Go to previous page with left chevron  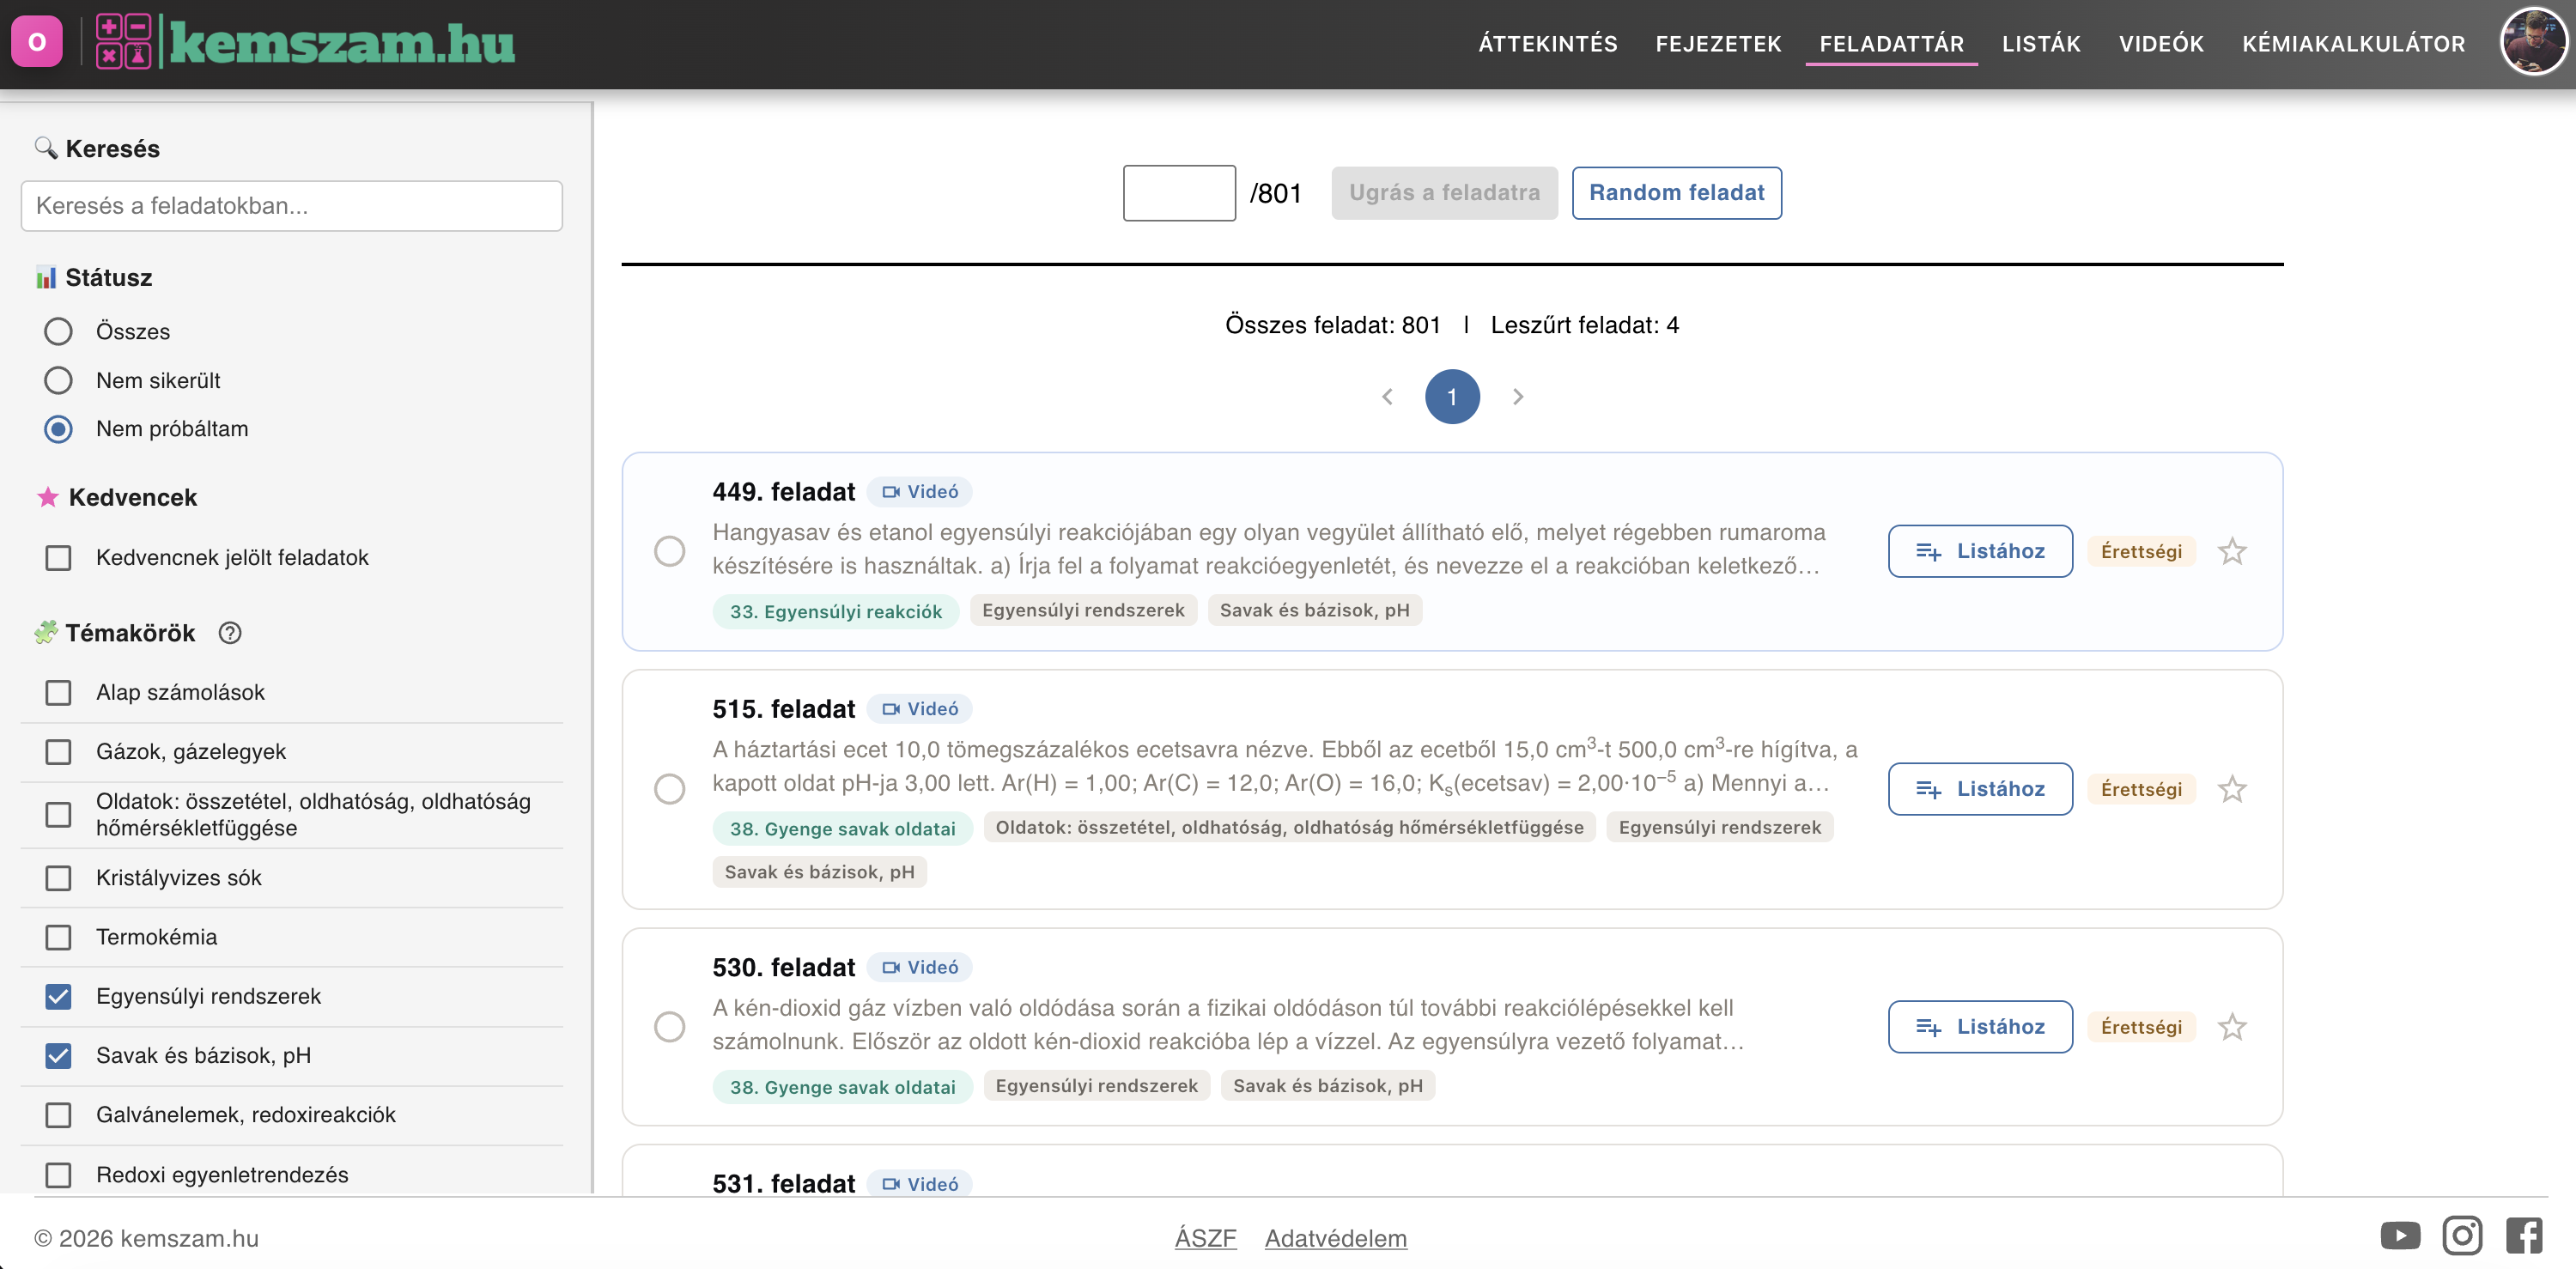pyautogui.click(x=1387, y=397)
